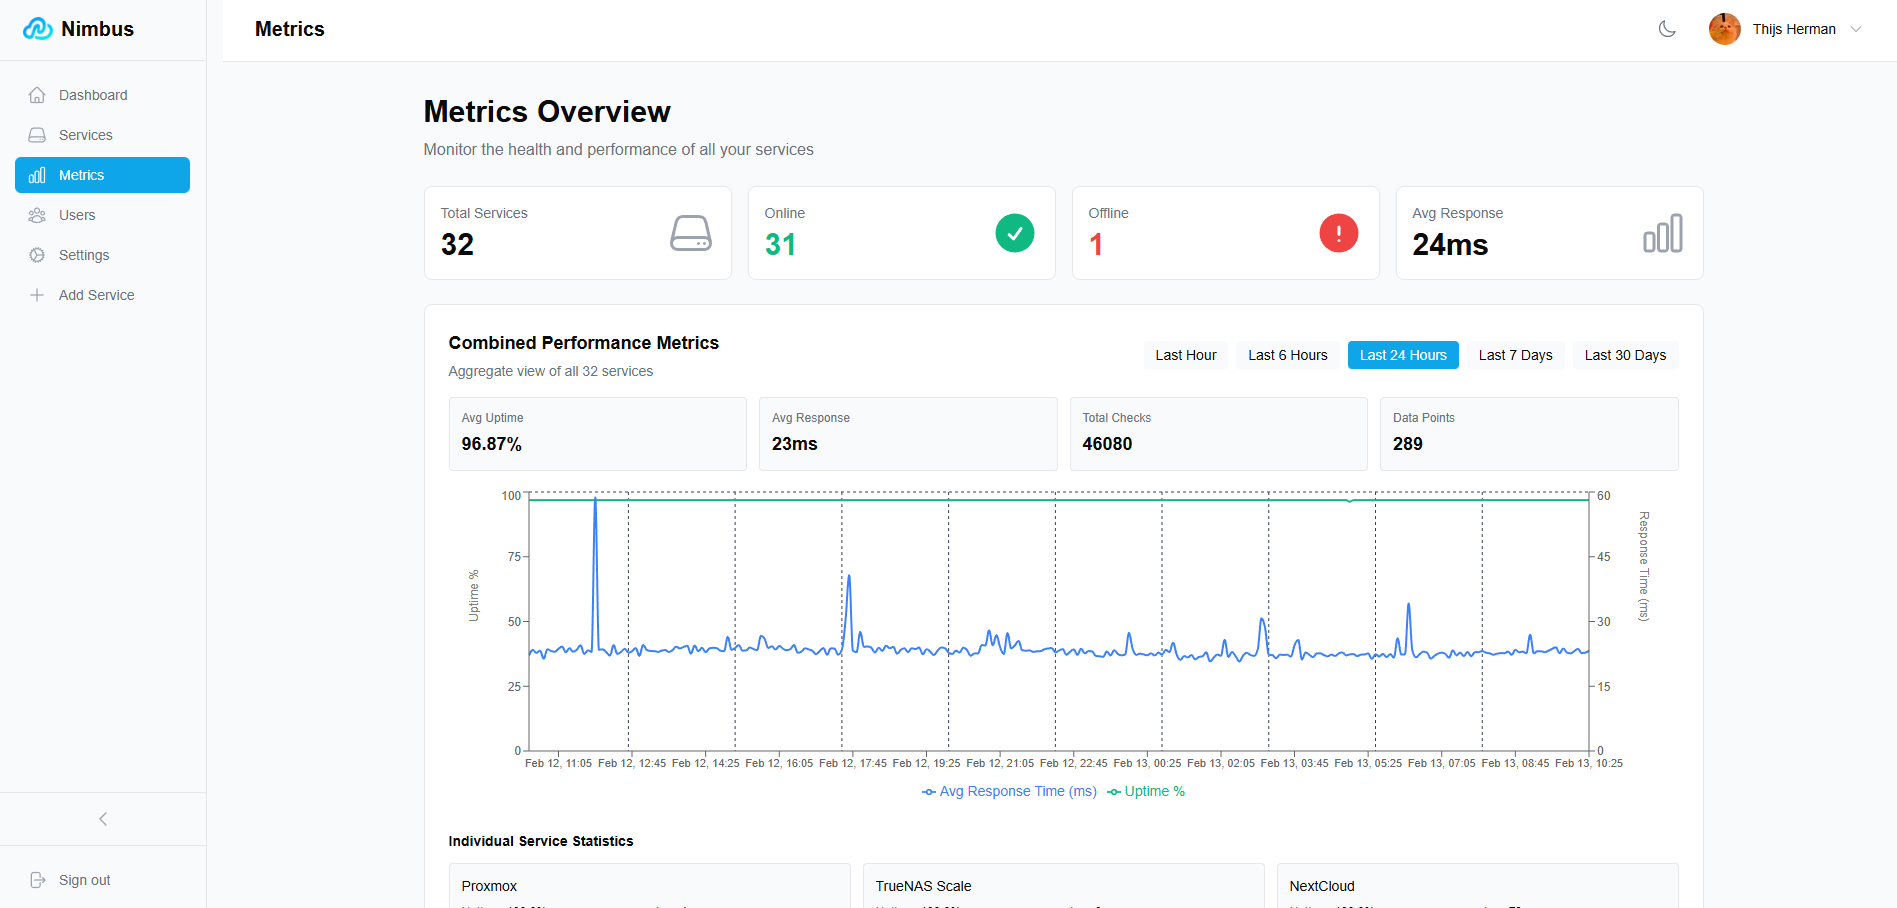Toggle the Uptime % legend series
This screenshot has height=908, width=1897.
(1146, 791)
